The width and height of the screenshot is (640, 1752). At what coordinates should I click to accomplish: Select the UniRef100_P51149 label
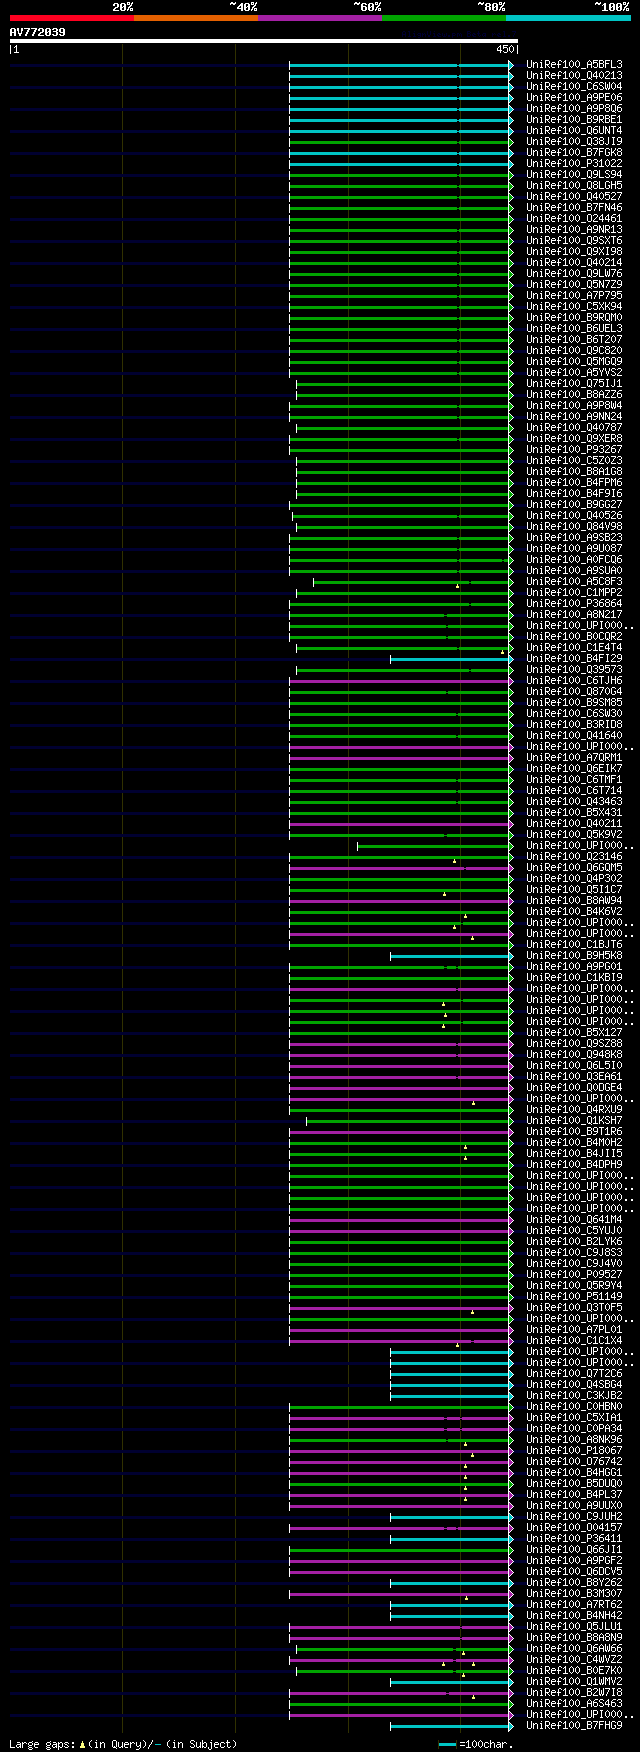coord(574,1297)
